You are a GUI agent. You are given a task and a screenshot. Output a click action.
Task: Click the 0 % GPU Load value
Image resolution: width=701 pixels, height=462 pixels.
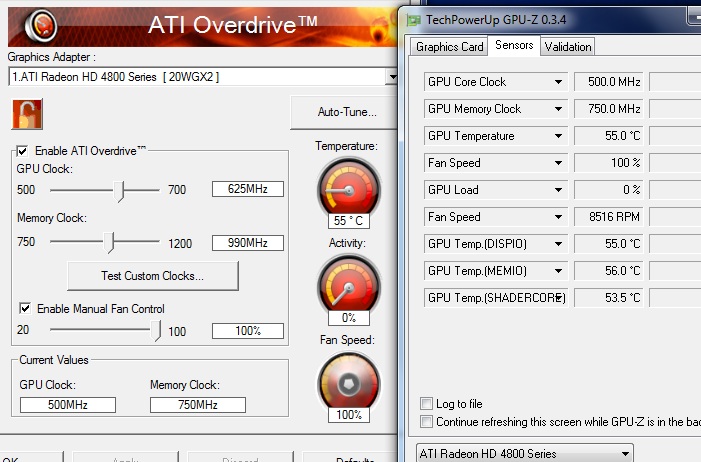coord(609,190)
